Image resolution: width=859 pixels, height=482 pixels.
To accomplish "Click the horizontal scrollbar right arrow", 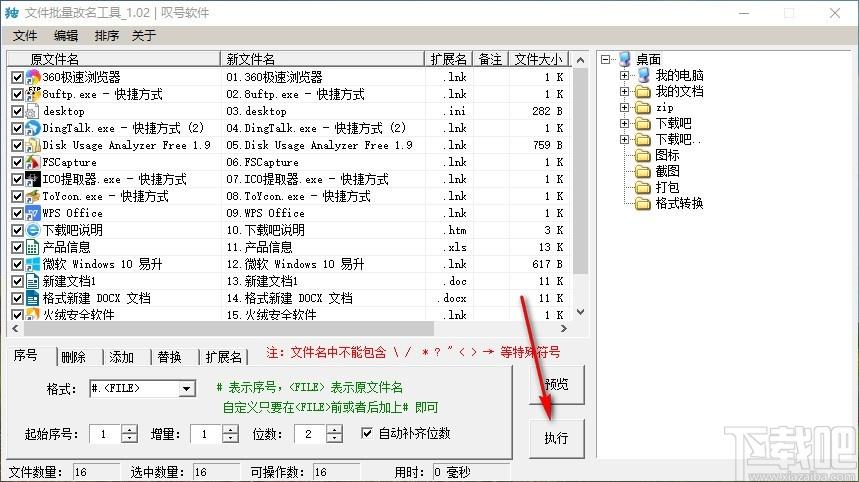I will (x=564, y=329).
